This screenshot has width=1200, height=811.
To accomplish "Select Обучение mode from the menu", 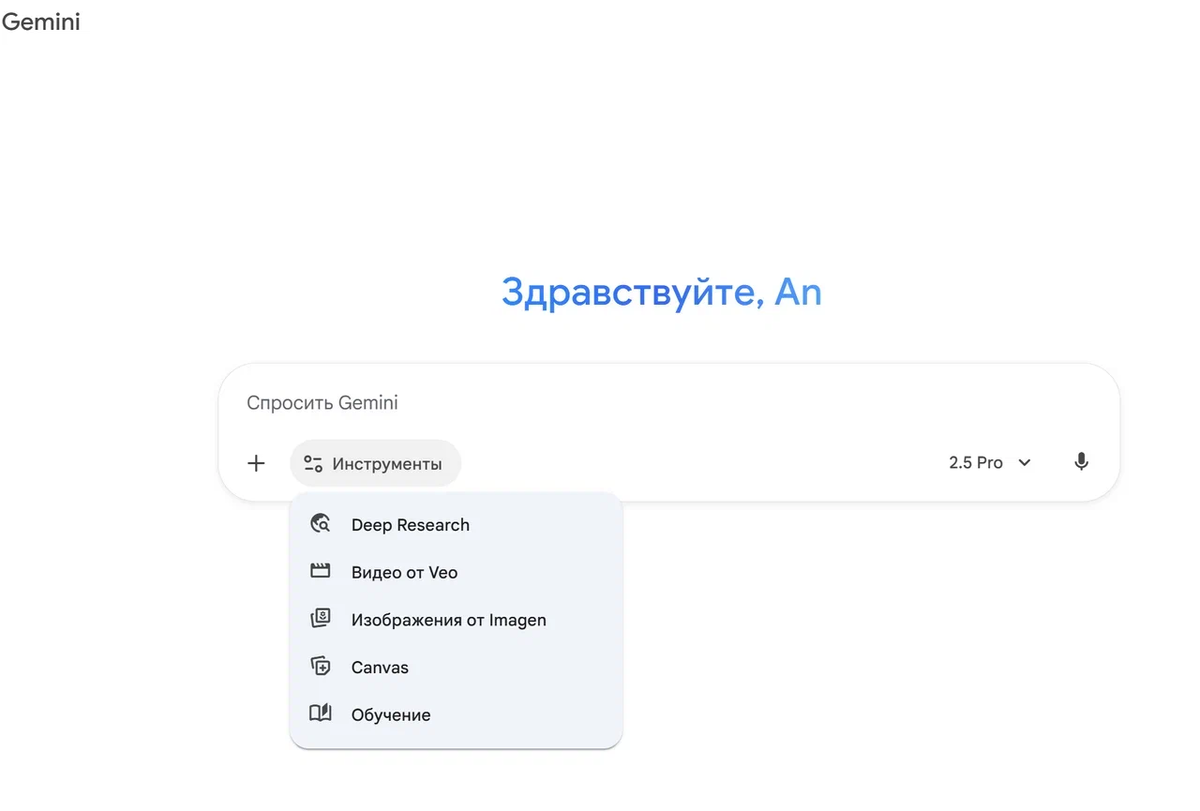I will pyautogui.click(x=390, y=714).
